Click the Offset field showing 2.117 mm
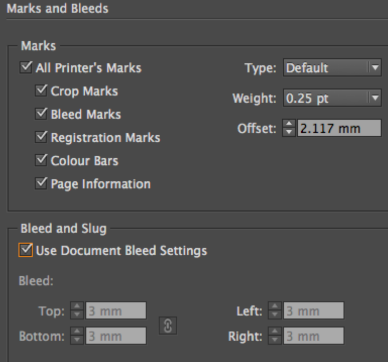The image size is (388, 362). pyautogui.click(x=339, y=128)
